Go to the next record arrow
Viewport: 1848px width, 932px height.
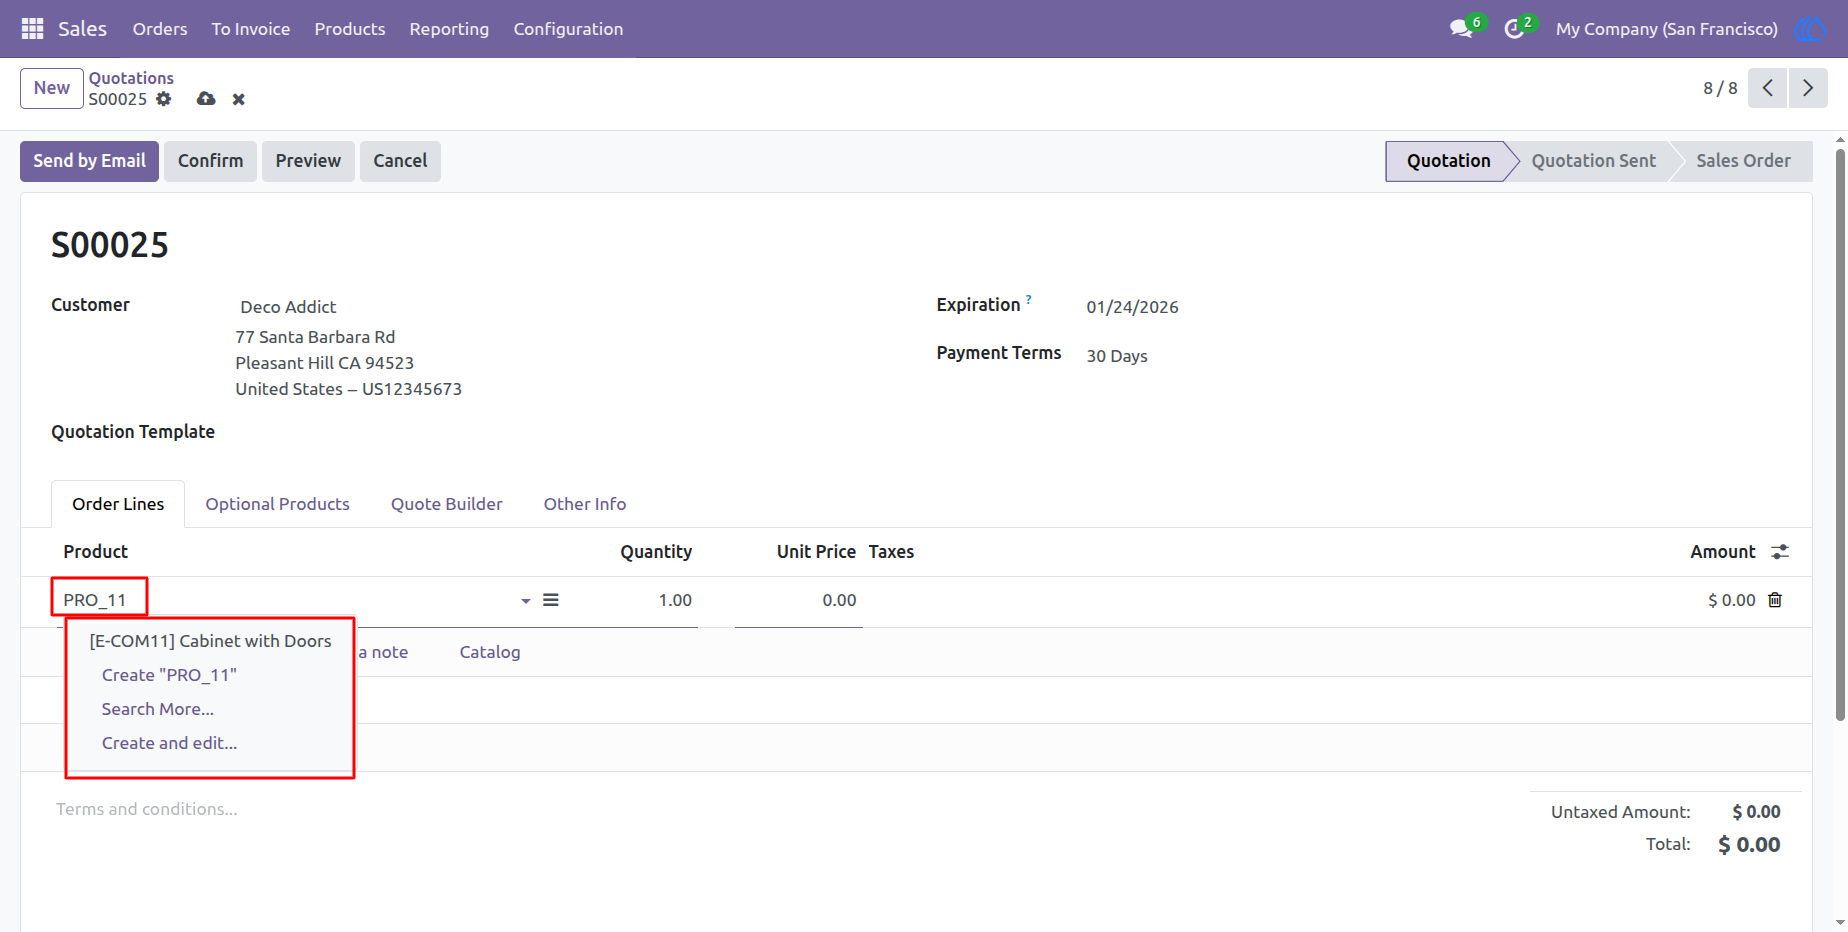point(1808,88)
